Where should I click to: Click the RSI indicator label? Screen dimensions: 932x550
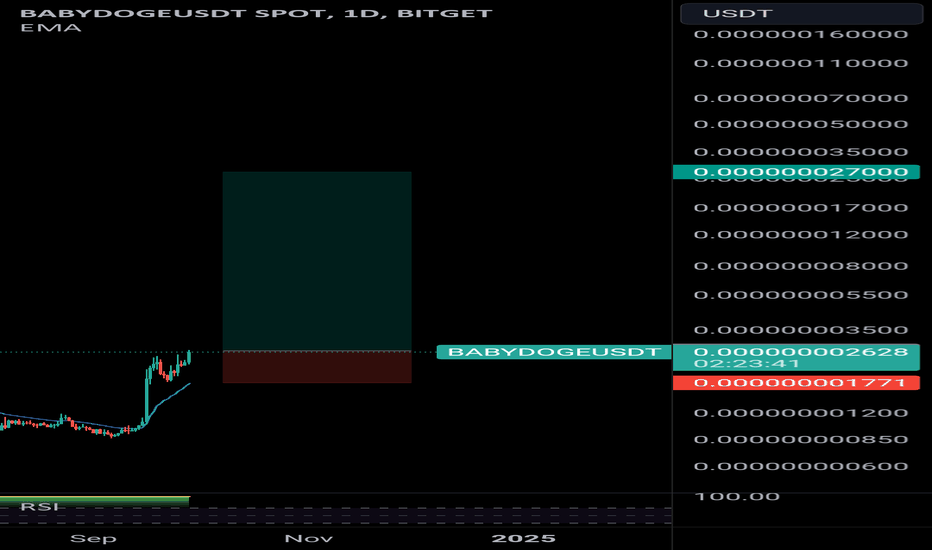(39, 507)
